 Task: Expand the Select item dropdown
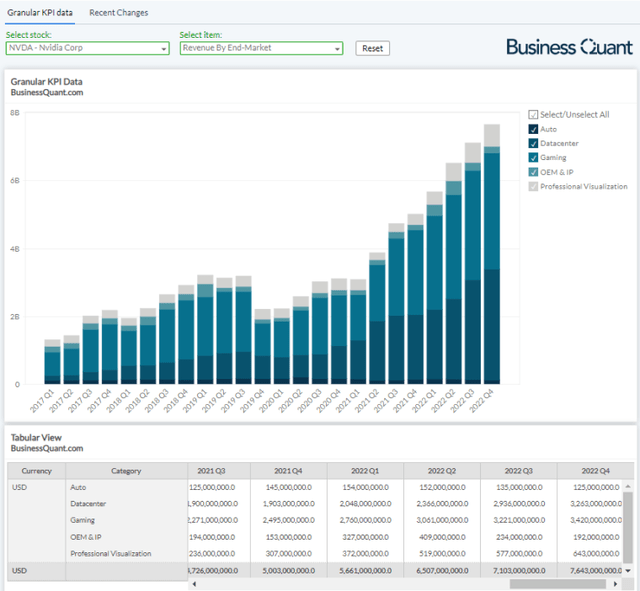pyautogui.click(x=261, y=48)
